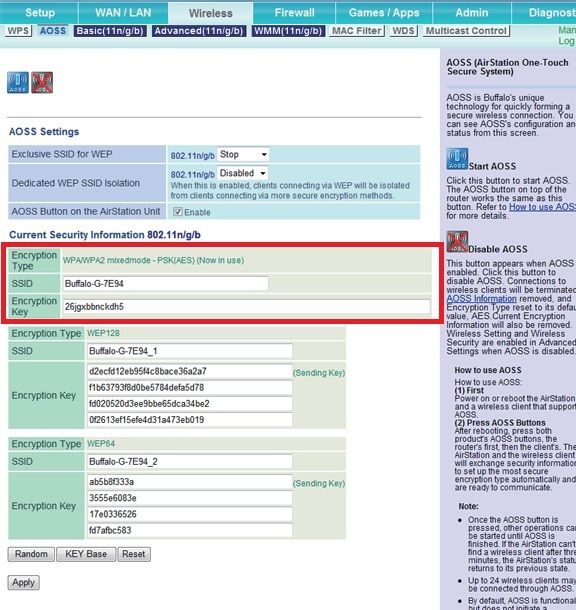Viewport: 576px width, 610px height.
Task: Select the AOSS submenu item
Action: coord(53,31)
